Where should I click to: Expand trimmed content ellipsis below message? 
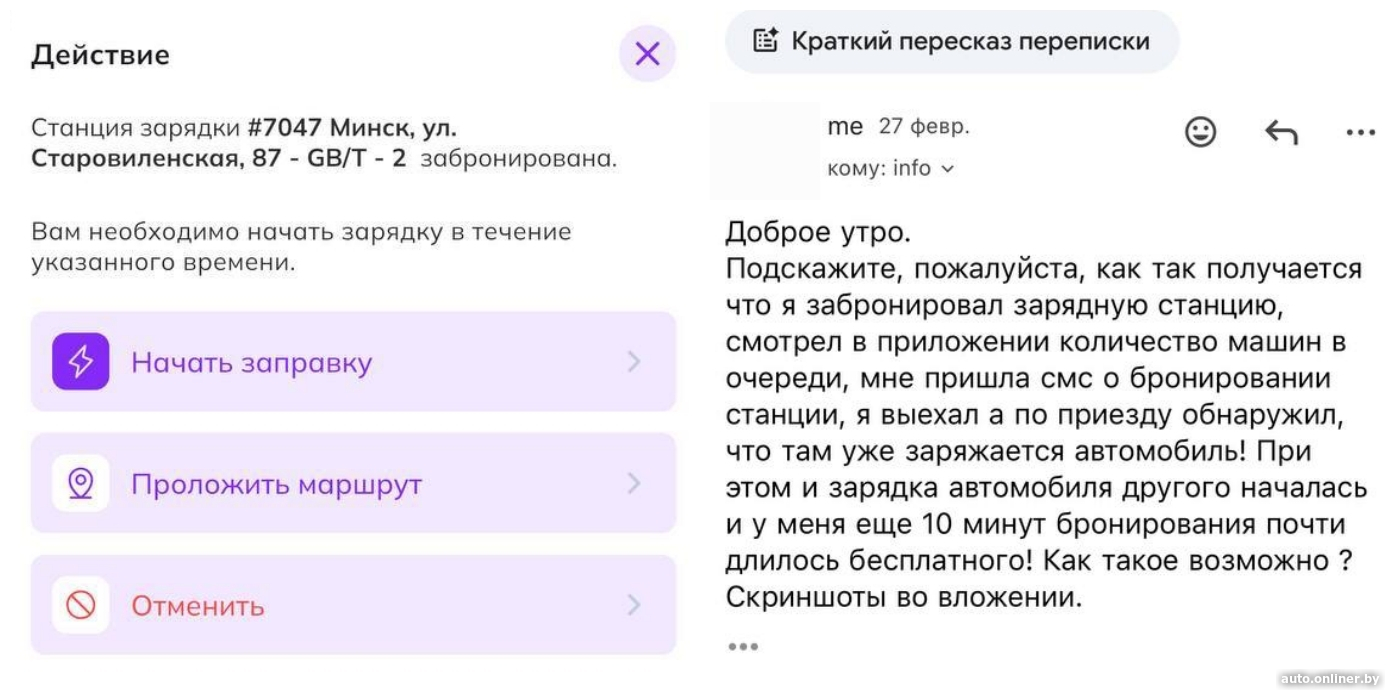click(x=742, y=647)
